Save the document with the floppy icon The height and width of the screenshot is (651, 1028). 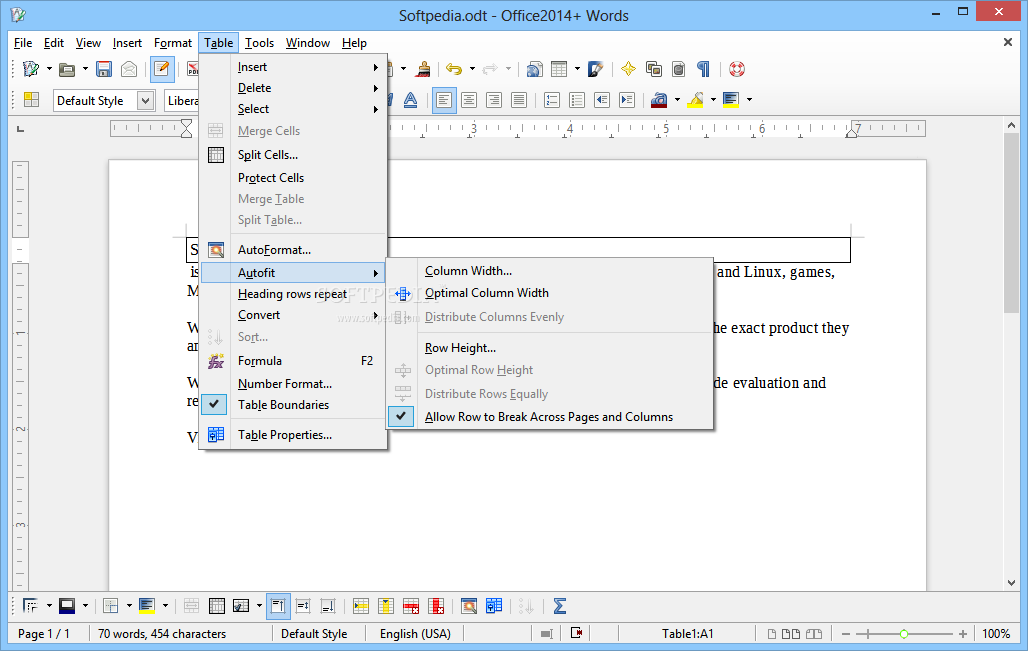tap(104, 69)
